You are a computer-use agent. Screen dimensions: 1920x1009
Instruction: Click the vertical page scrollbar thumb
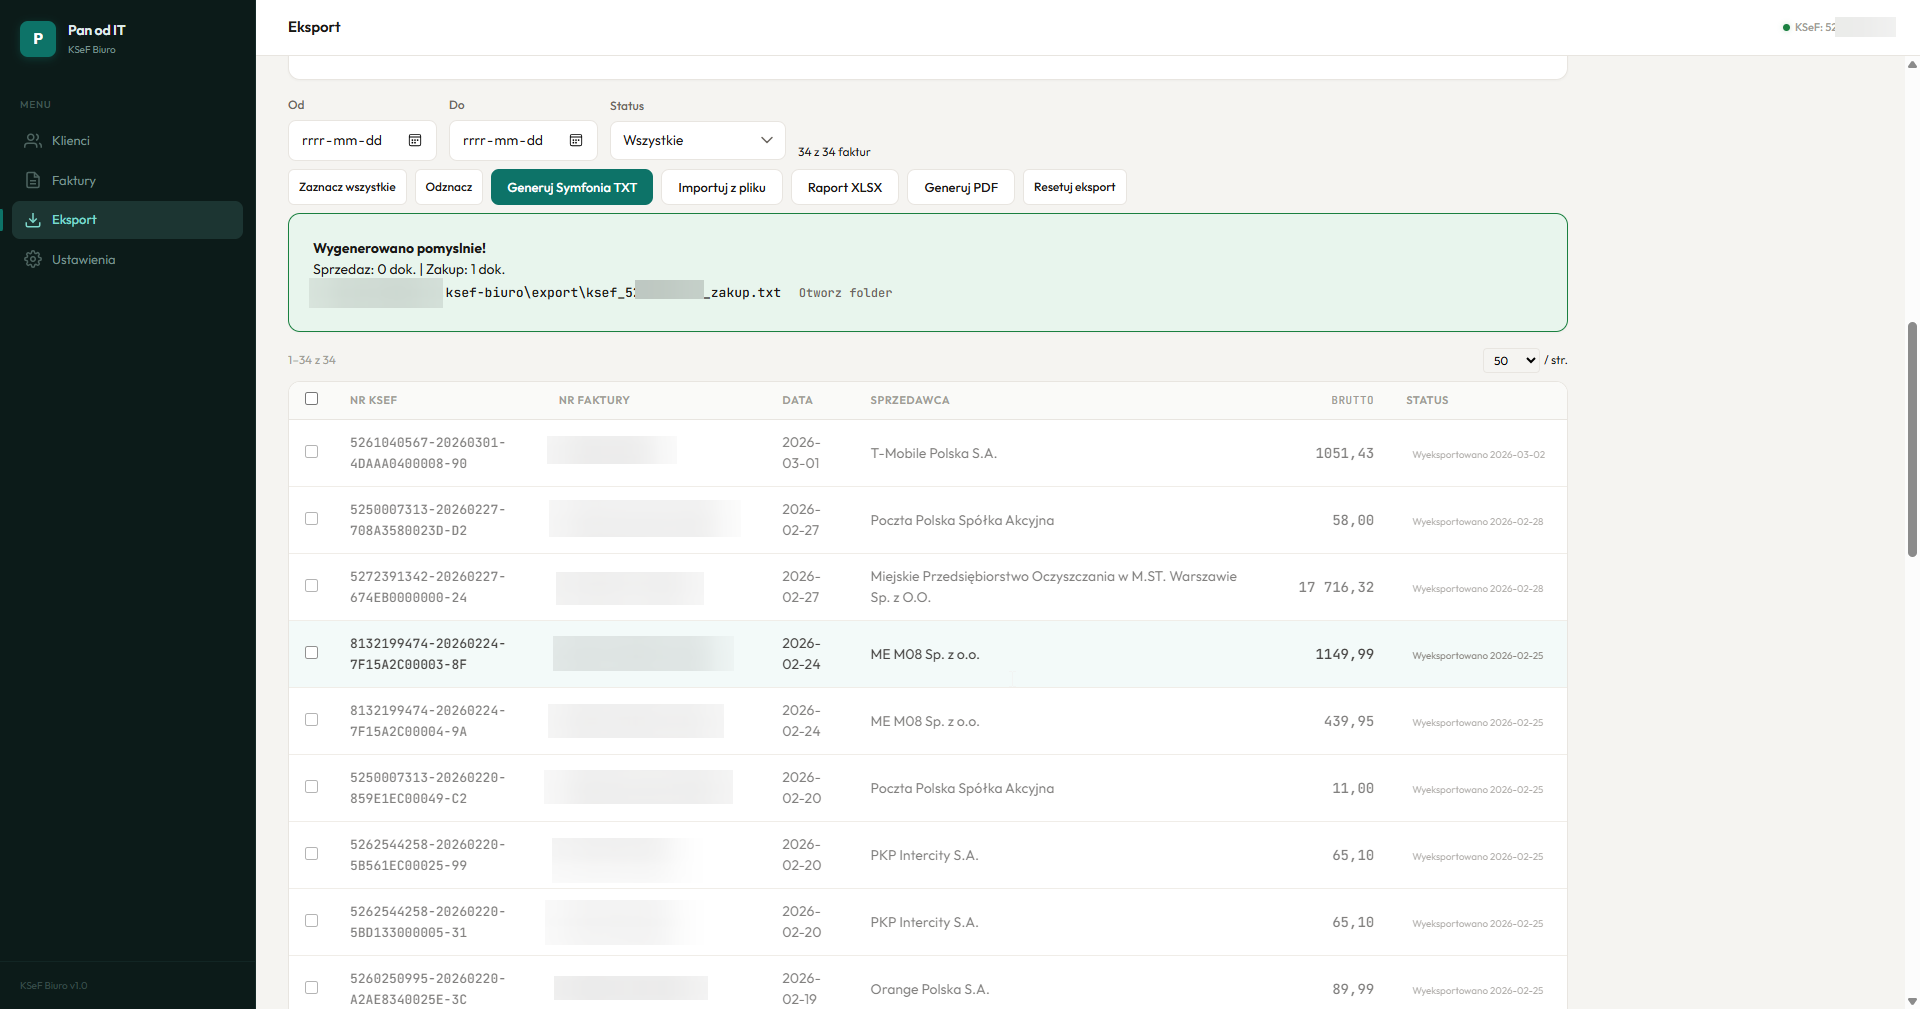tap(1912, 438)
